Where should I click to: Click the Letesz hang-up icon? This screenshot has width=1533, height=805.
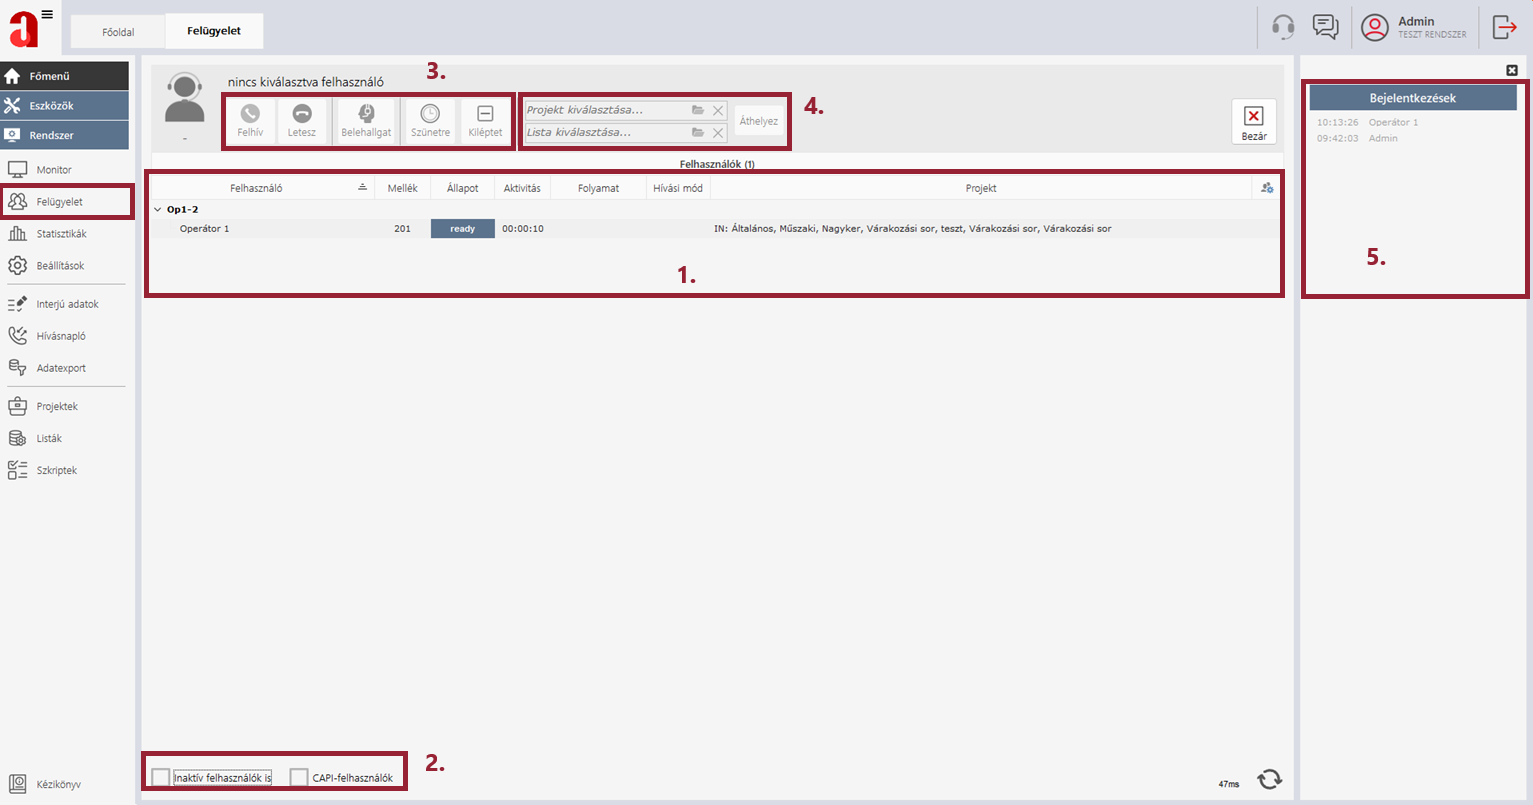coord(301,120)
